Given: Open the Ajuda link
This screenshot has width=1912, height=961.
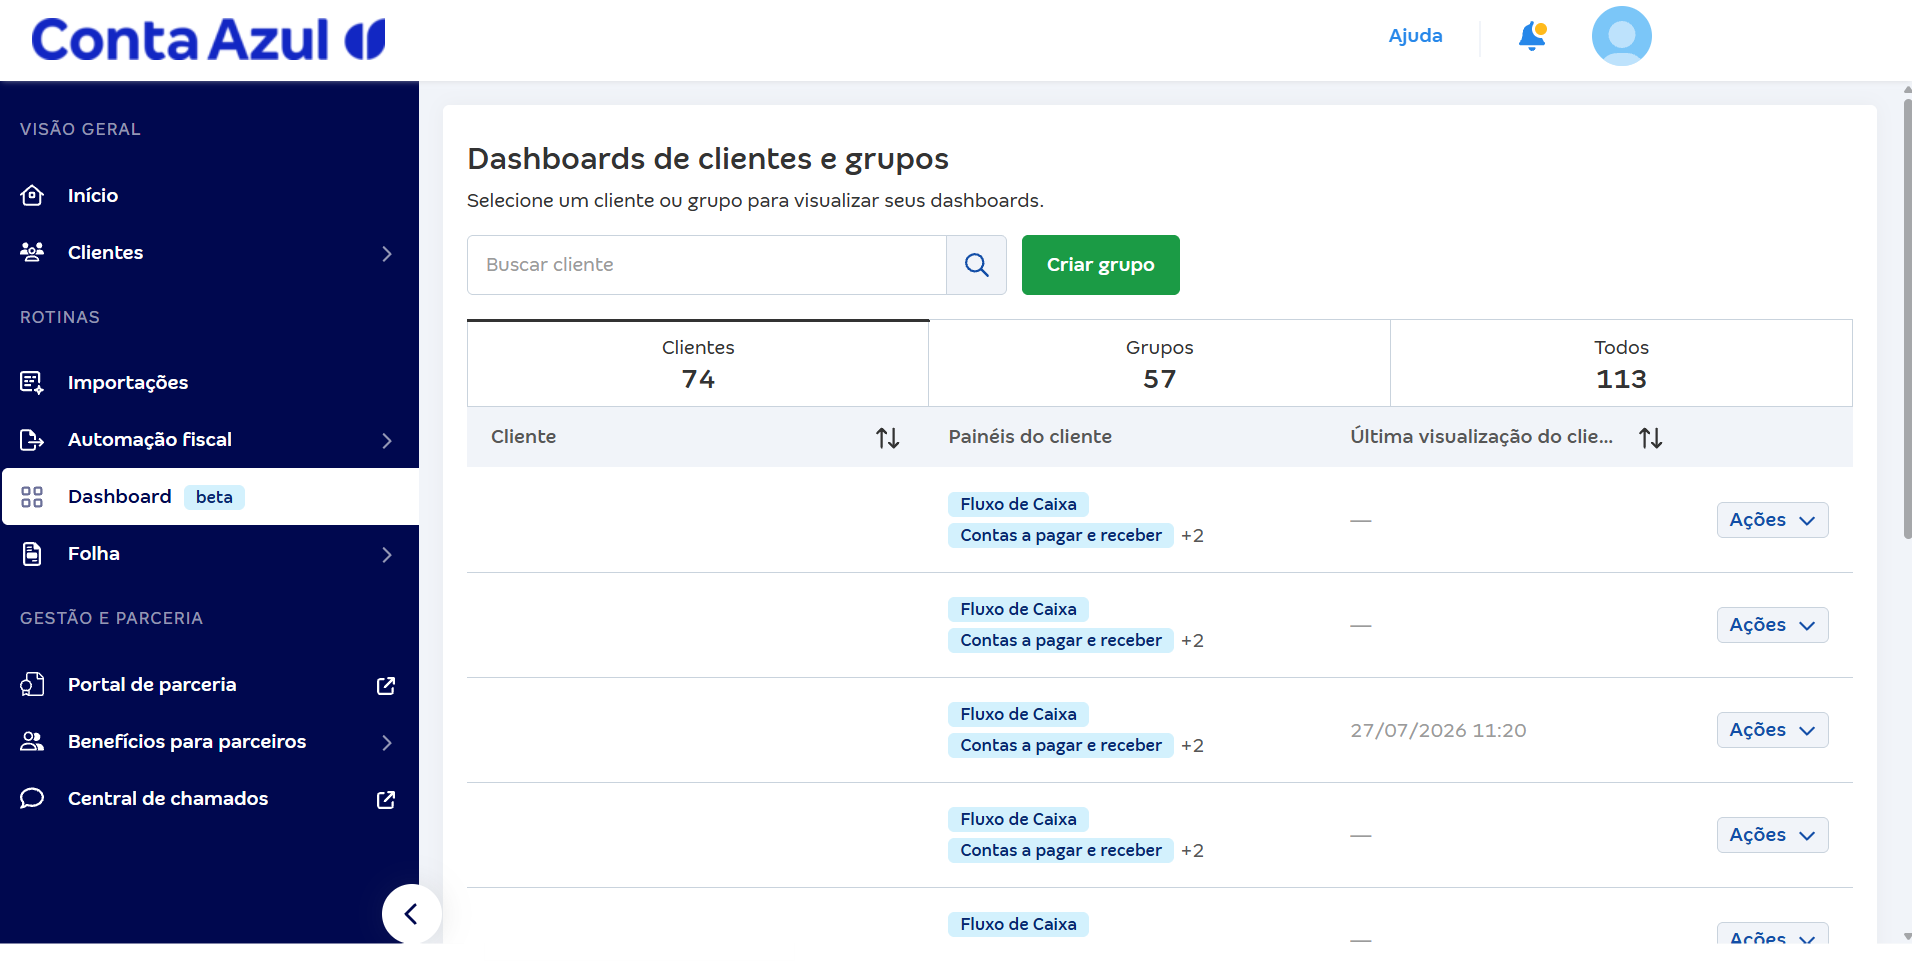Looking at the screenshot, I should [1415, 36].
